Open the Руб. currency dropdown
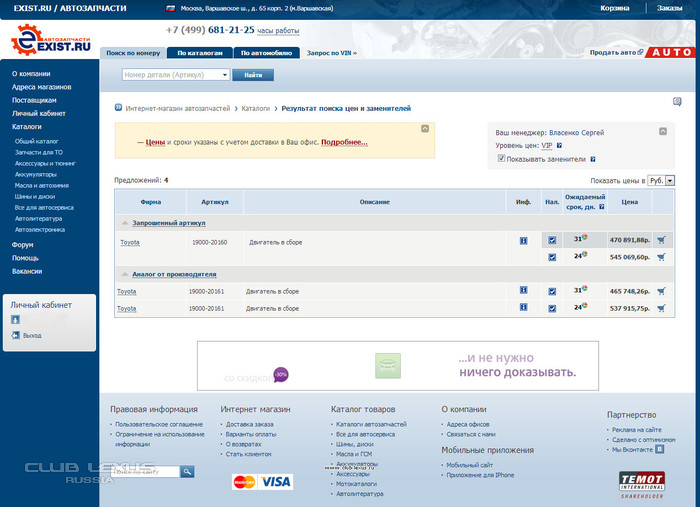700x507 pixels. (x=662, y=180)
